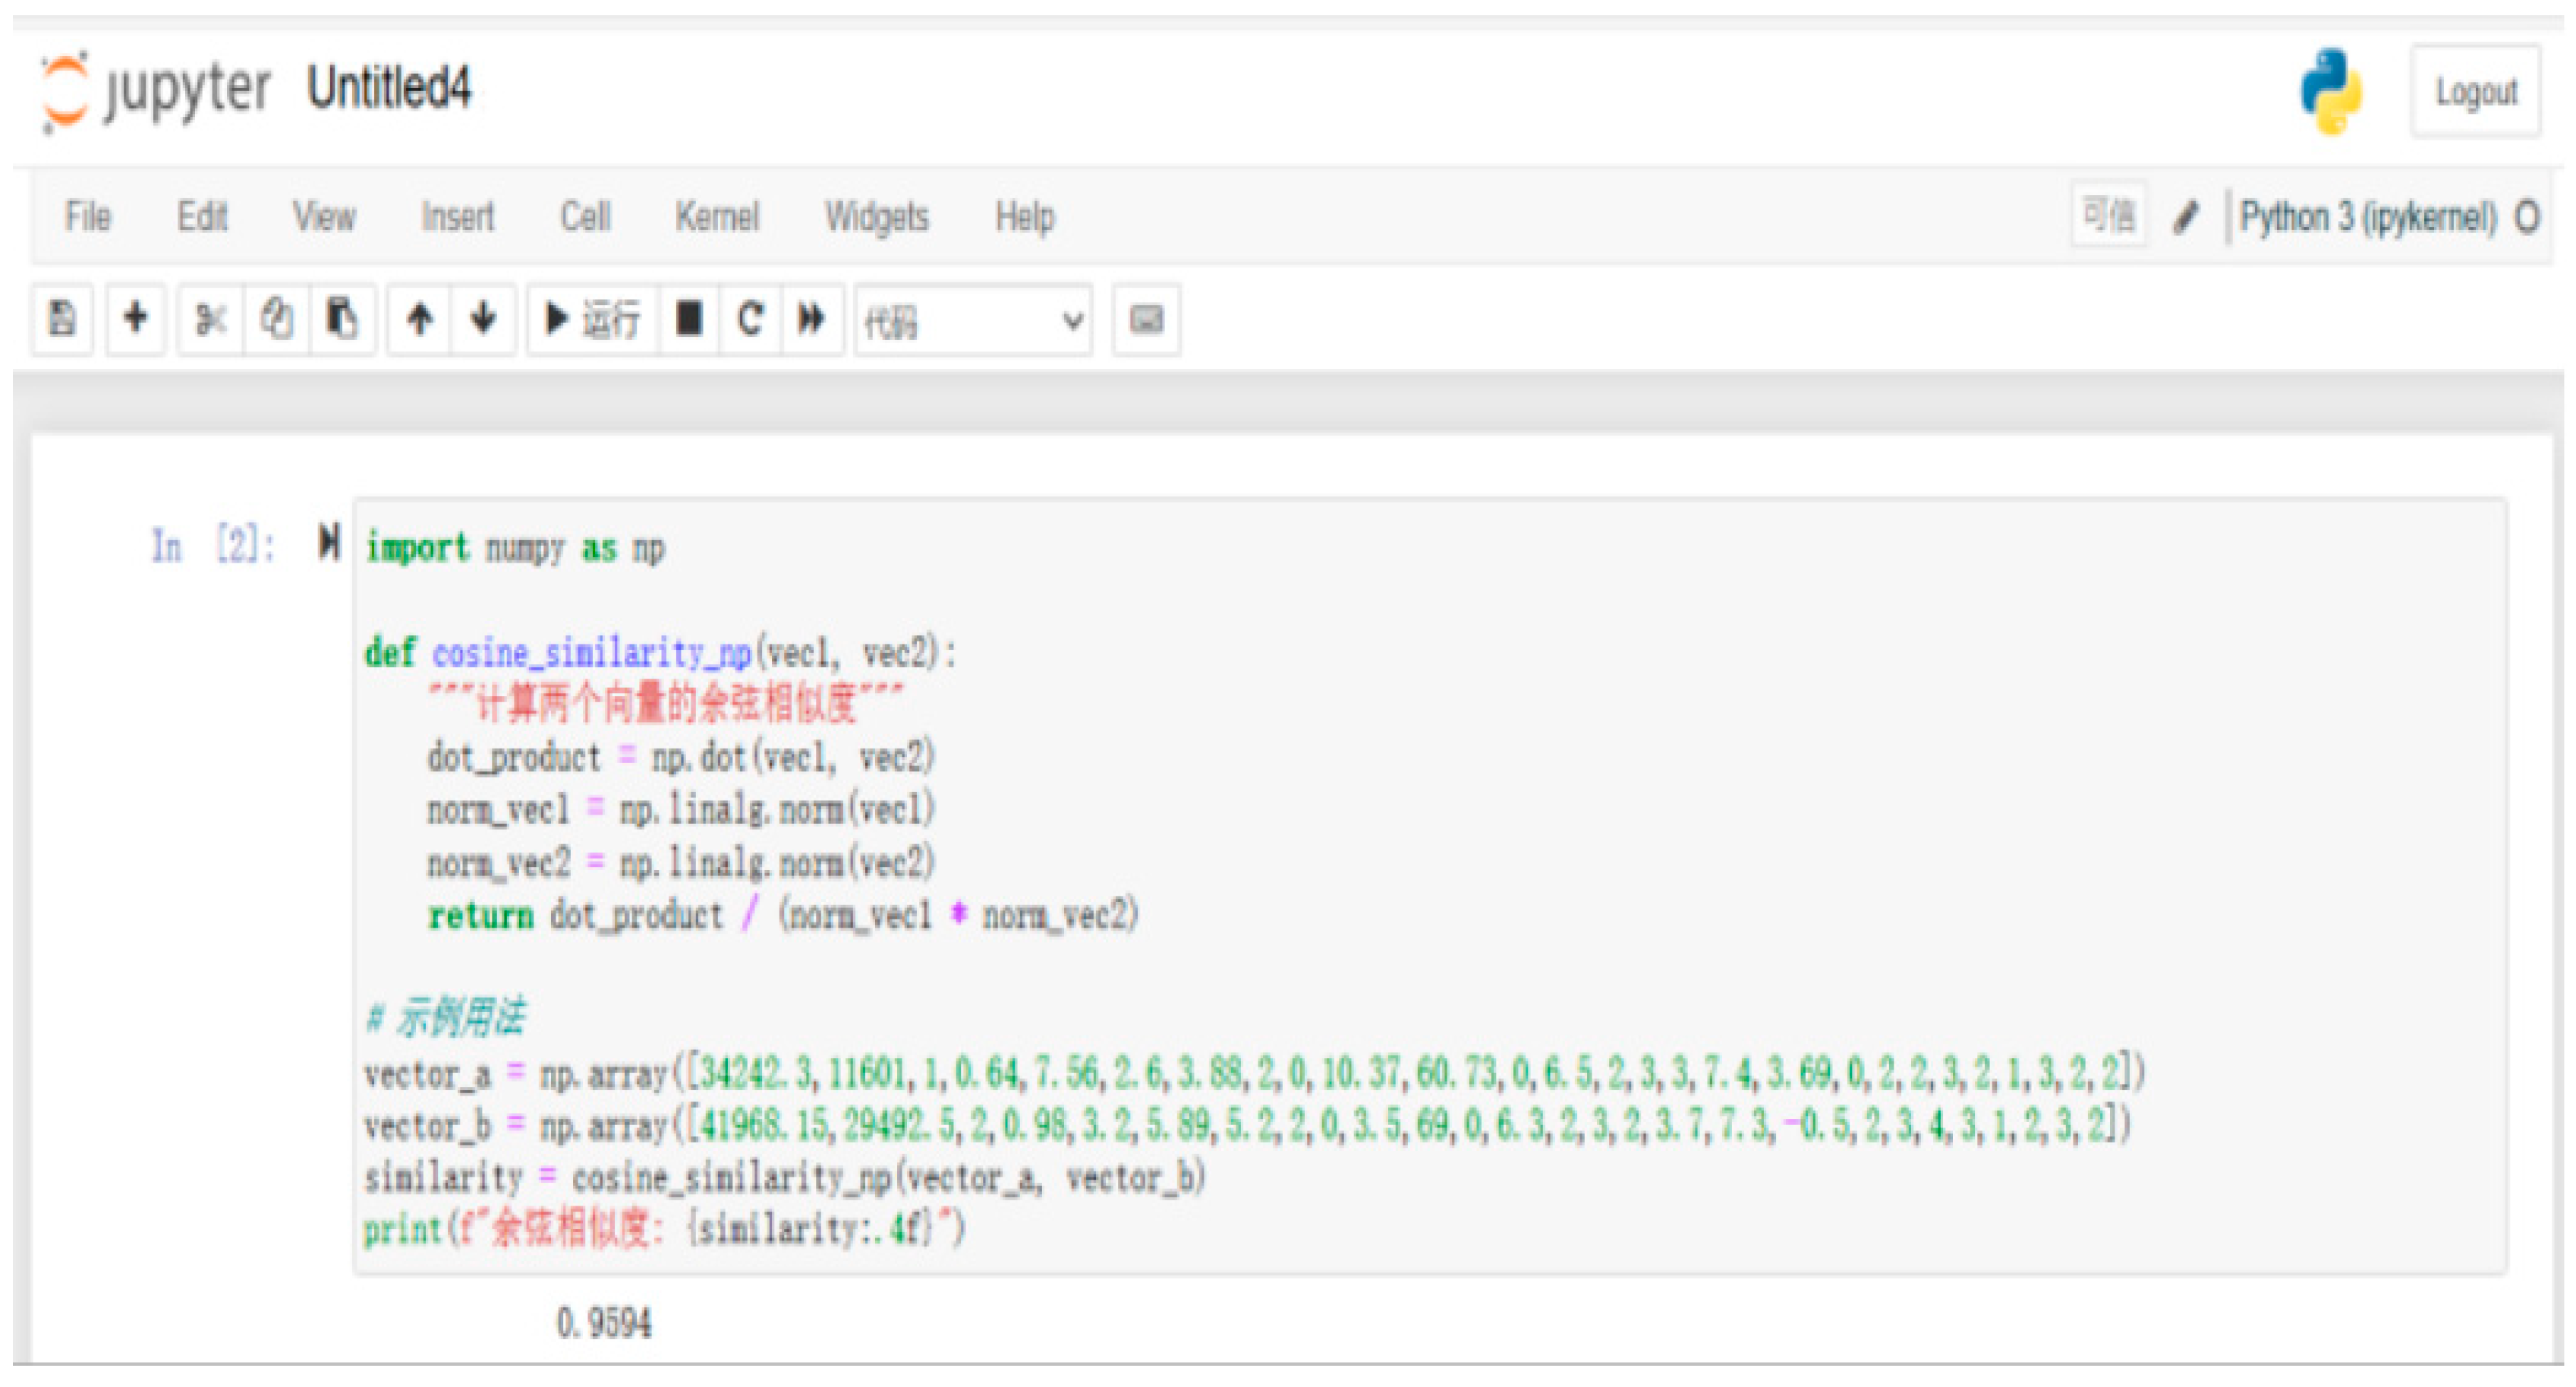Move selected cell up arrow
The width and height of the screenshot is (2576, 1387).
(x=420, y=320)
